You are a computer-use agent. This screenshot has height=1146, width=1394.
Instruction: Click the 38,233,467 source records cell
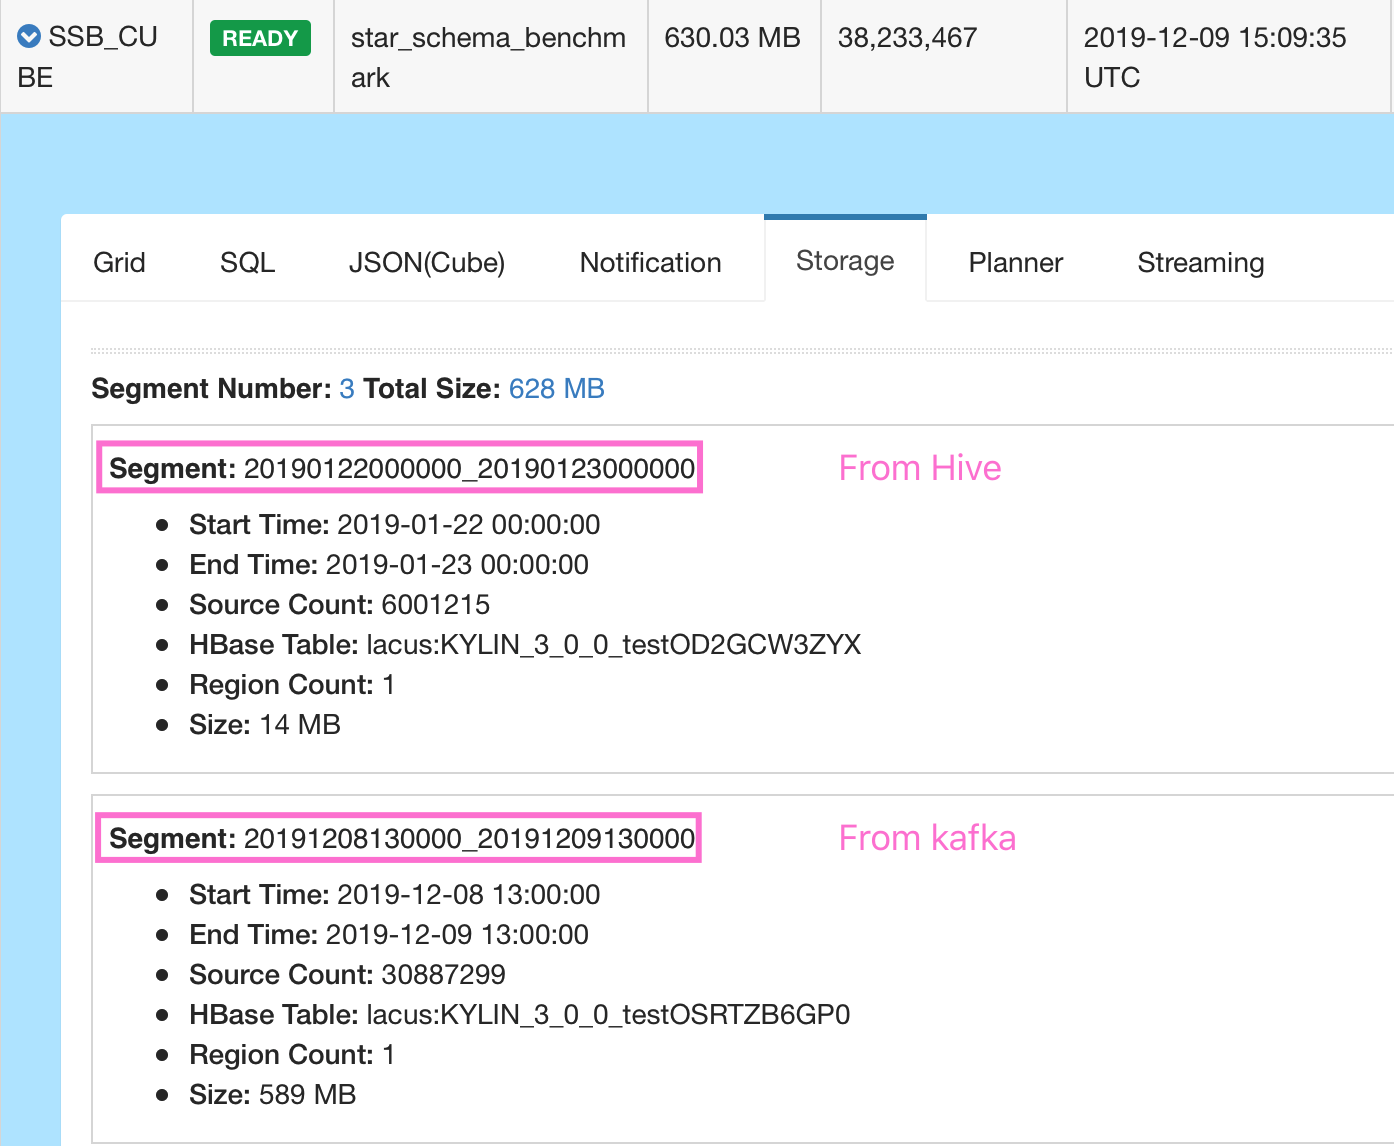(x=907, y=38)
